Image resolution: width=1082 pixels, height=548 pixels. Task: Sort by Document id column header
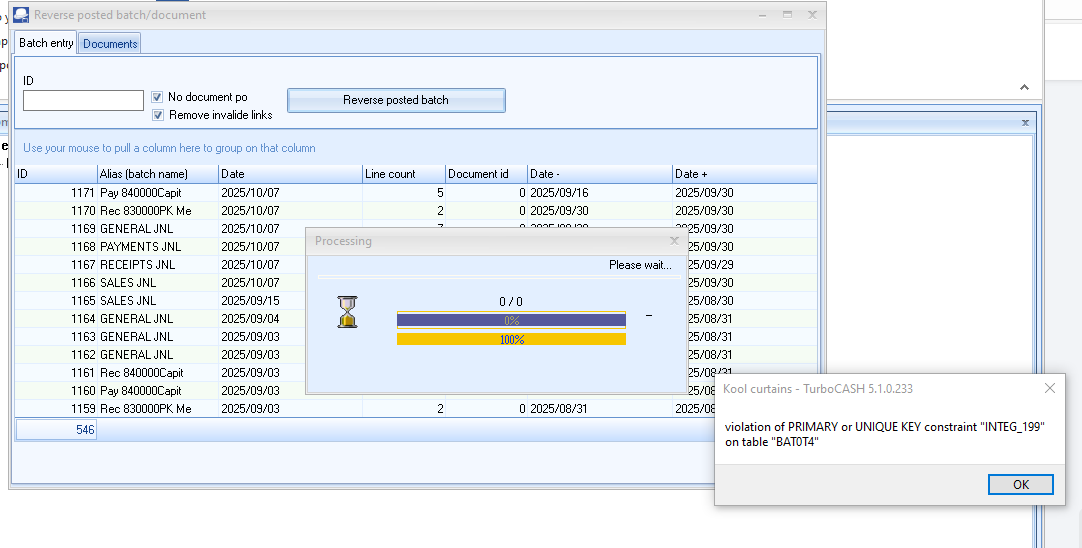pos(486,174)
